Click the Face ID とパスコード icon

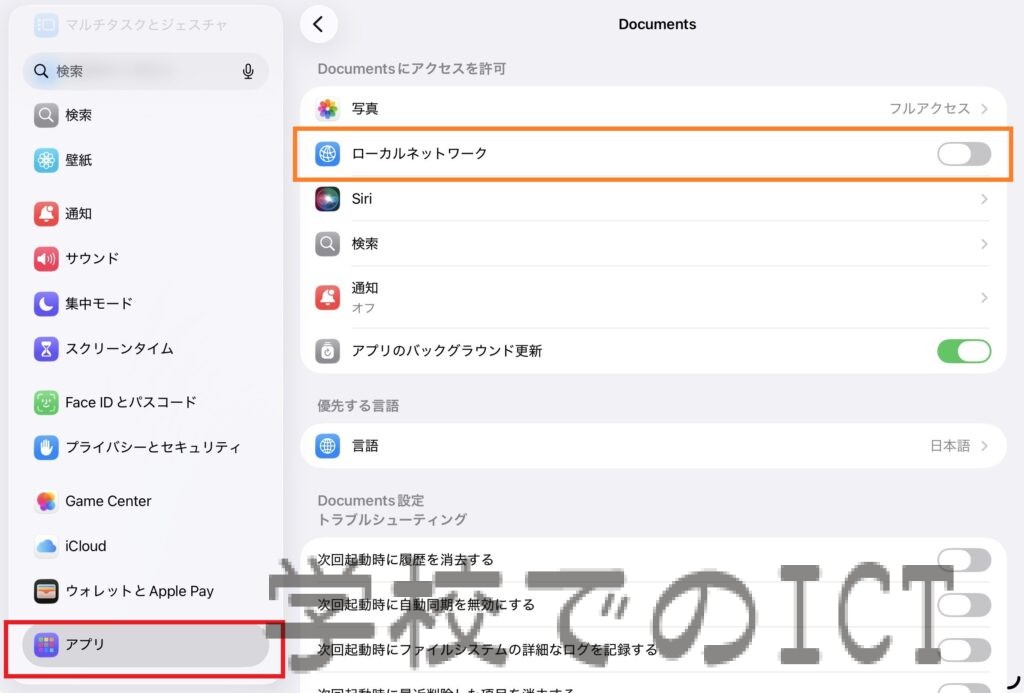(x=46, y=402)
